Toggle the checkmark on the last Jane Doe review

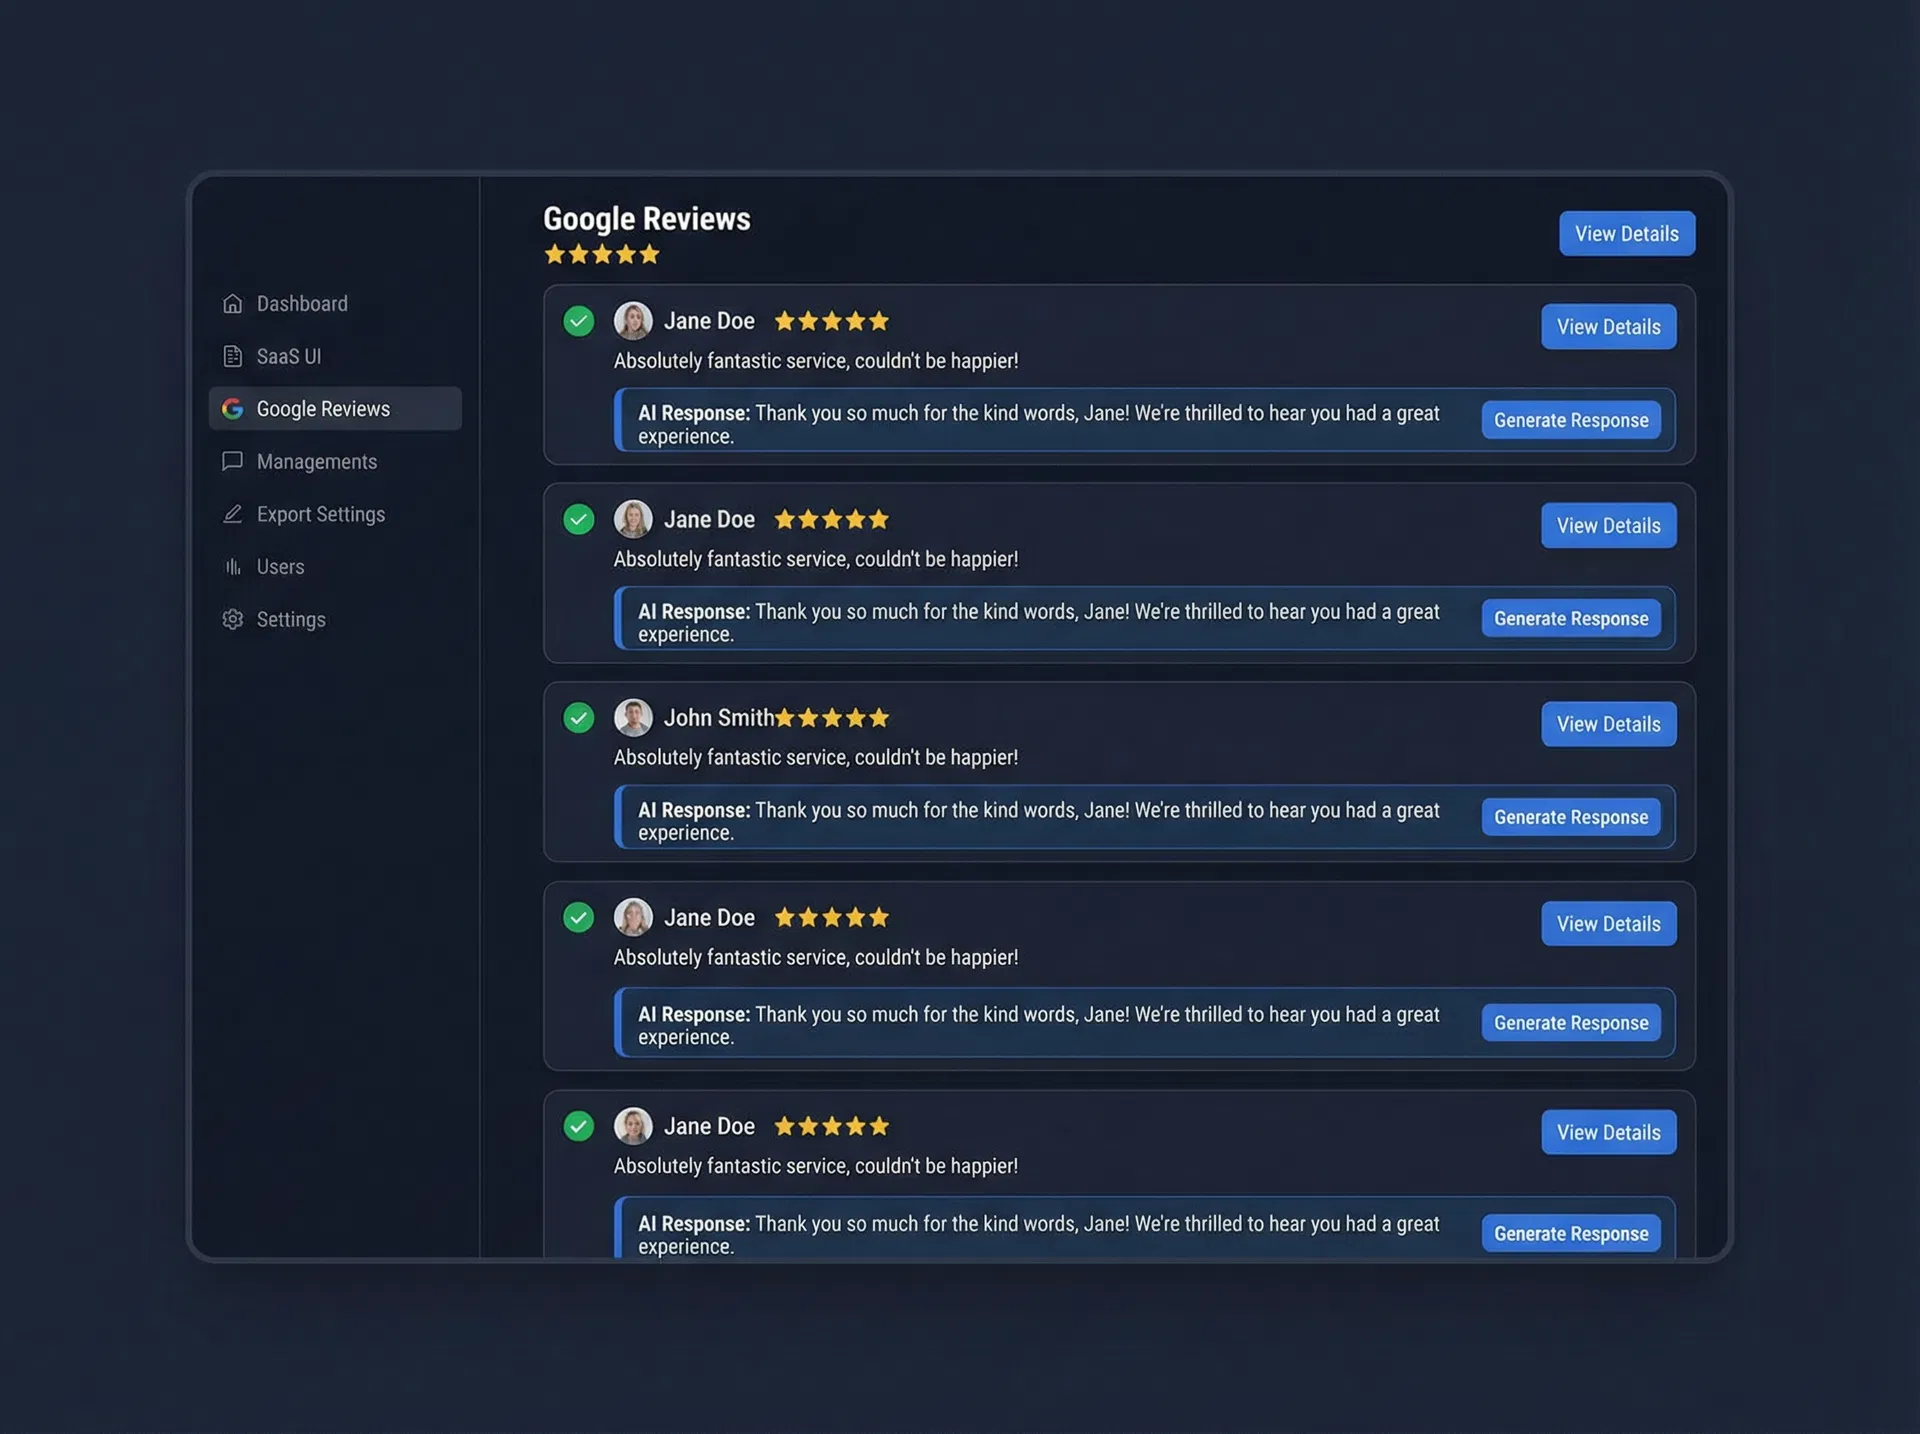[578, 1126]
